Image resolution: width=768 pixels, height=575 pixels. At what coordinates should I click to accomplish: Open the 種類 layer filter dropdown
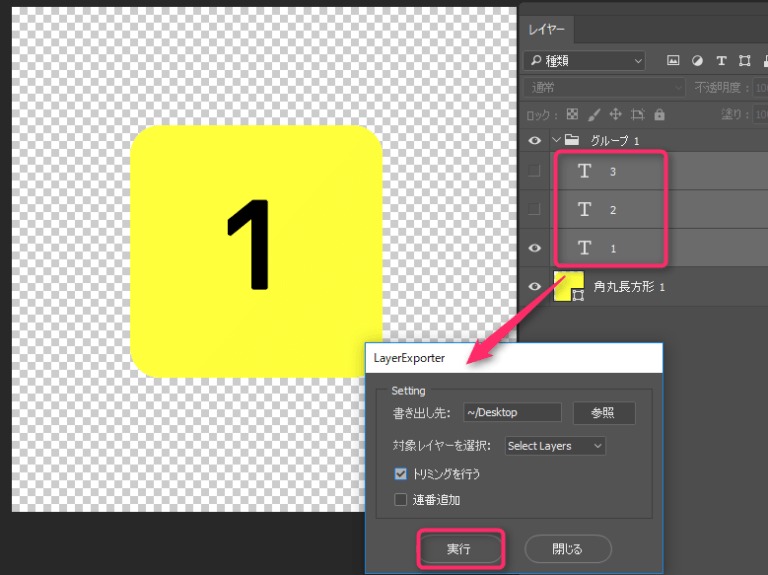click(x=585, y=61)
